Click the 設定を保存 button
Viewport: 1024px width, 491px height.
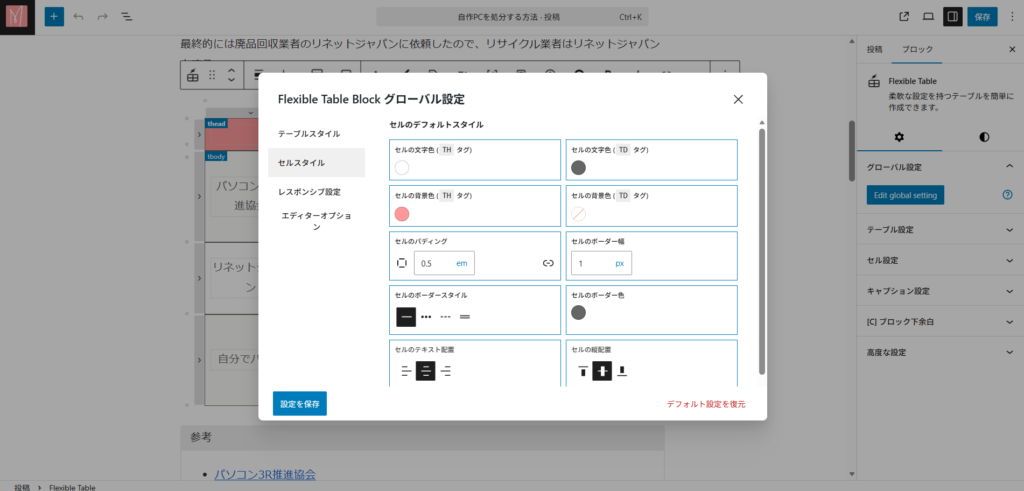click(300, 403)
